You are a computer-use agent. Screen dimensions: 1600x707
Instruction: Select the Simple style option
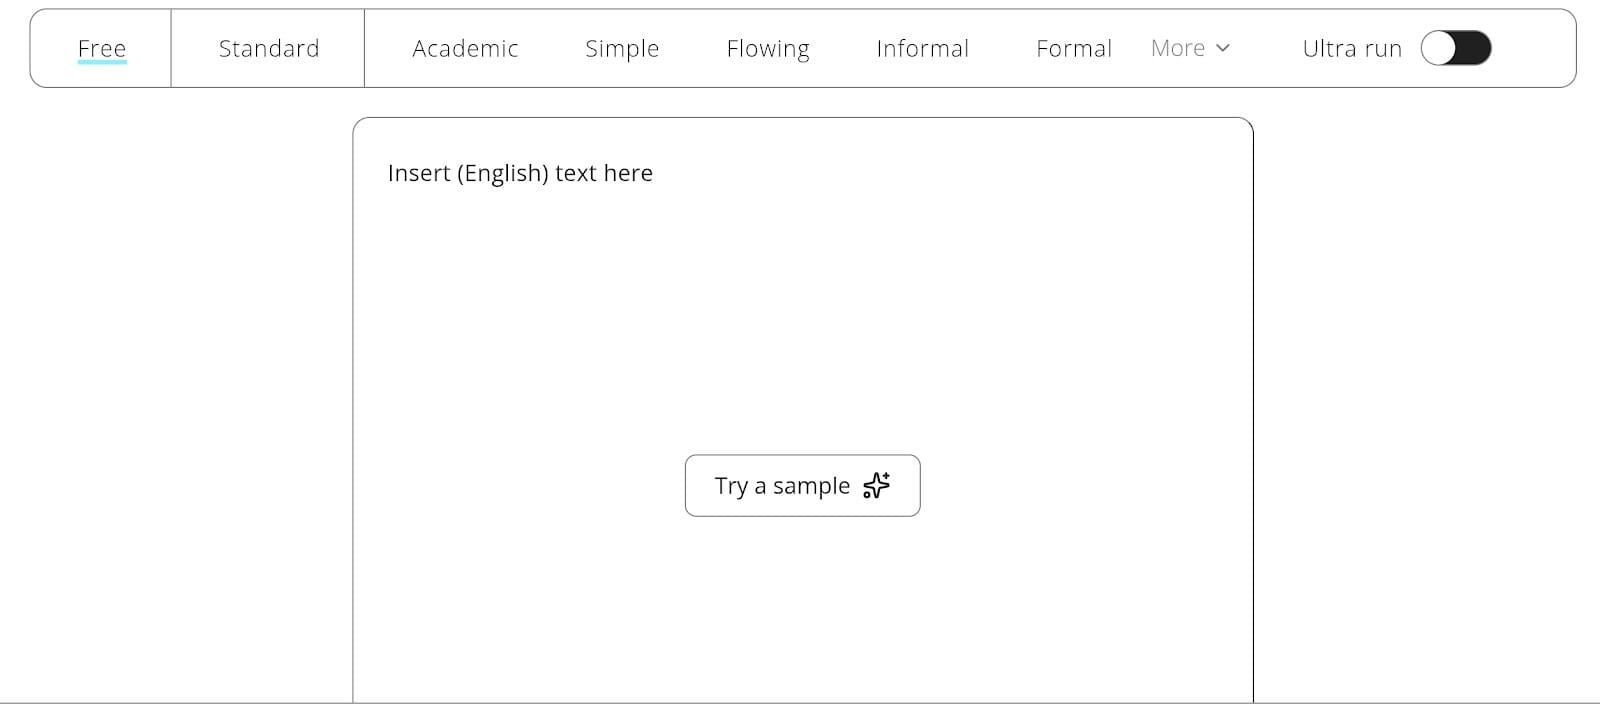622,48
